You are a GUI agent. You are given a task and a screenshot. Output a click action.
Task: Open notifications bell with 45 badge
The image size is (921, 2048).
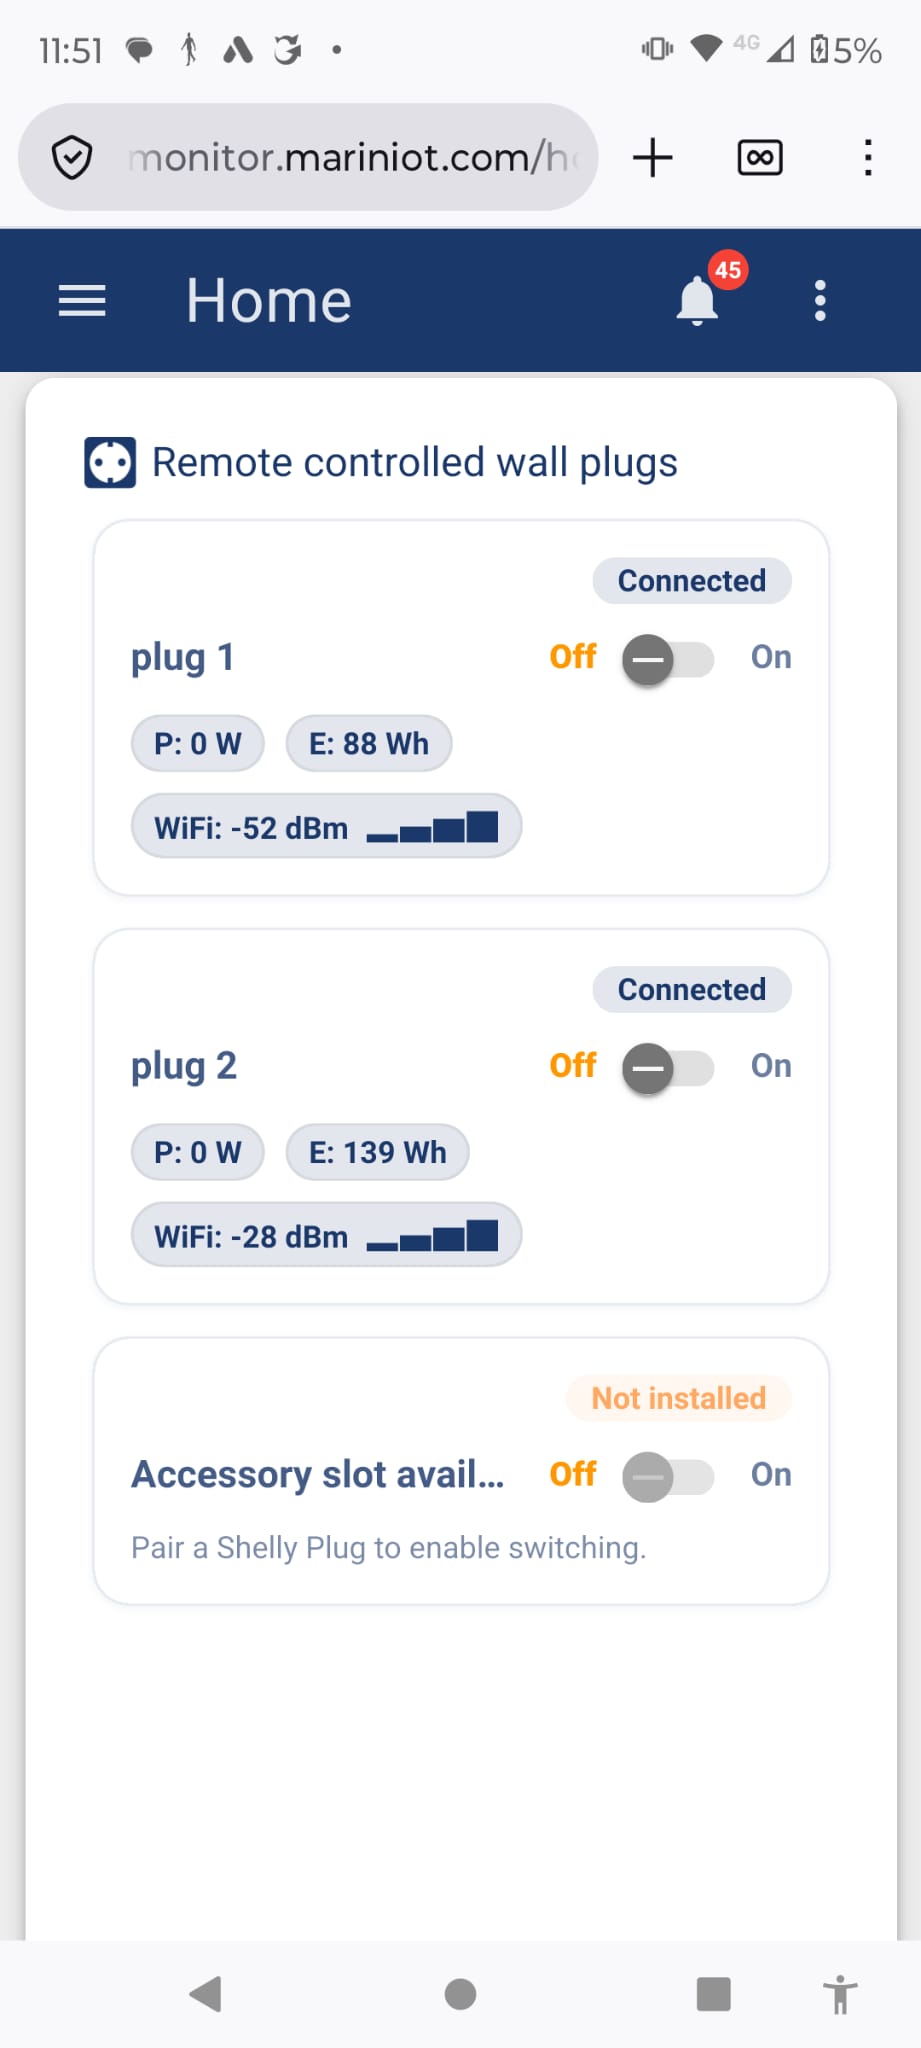(x=699, y=300)
